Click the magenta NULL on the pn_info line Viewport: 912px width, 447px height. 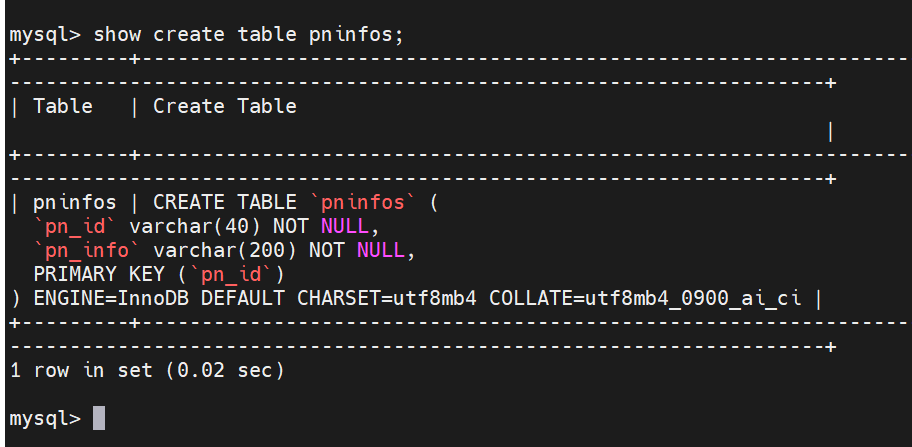[x=380, y=250]
